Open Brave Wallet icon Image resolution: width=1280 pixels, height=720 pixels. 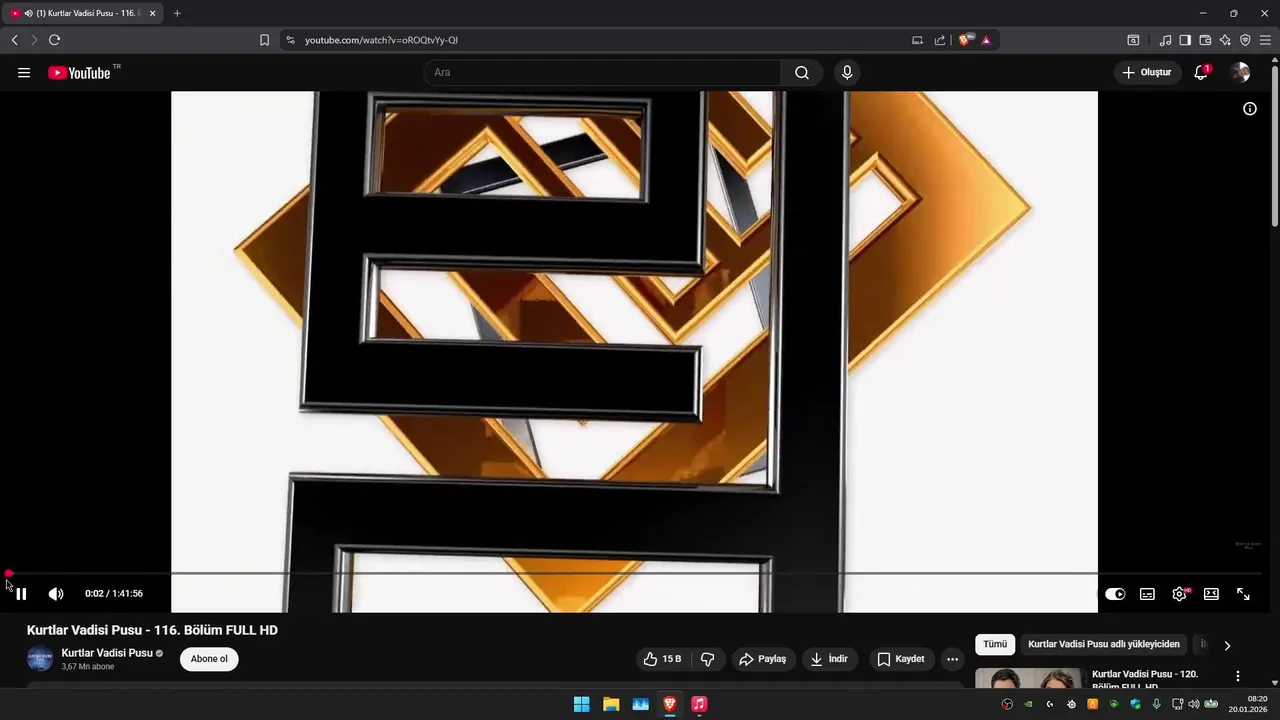(x=1205, y=40)
